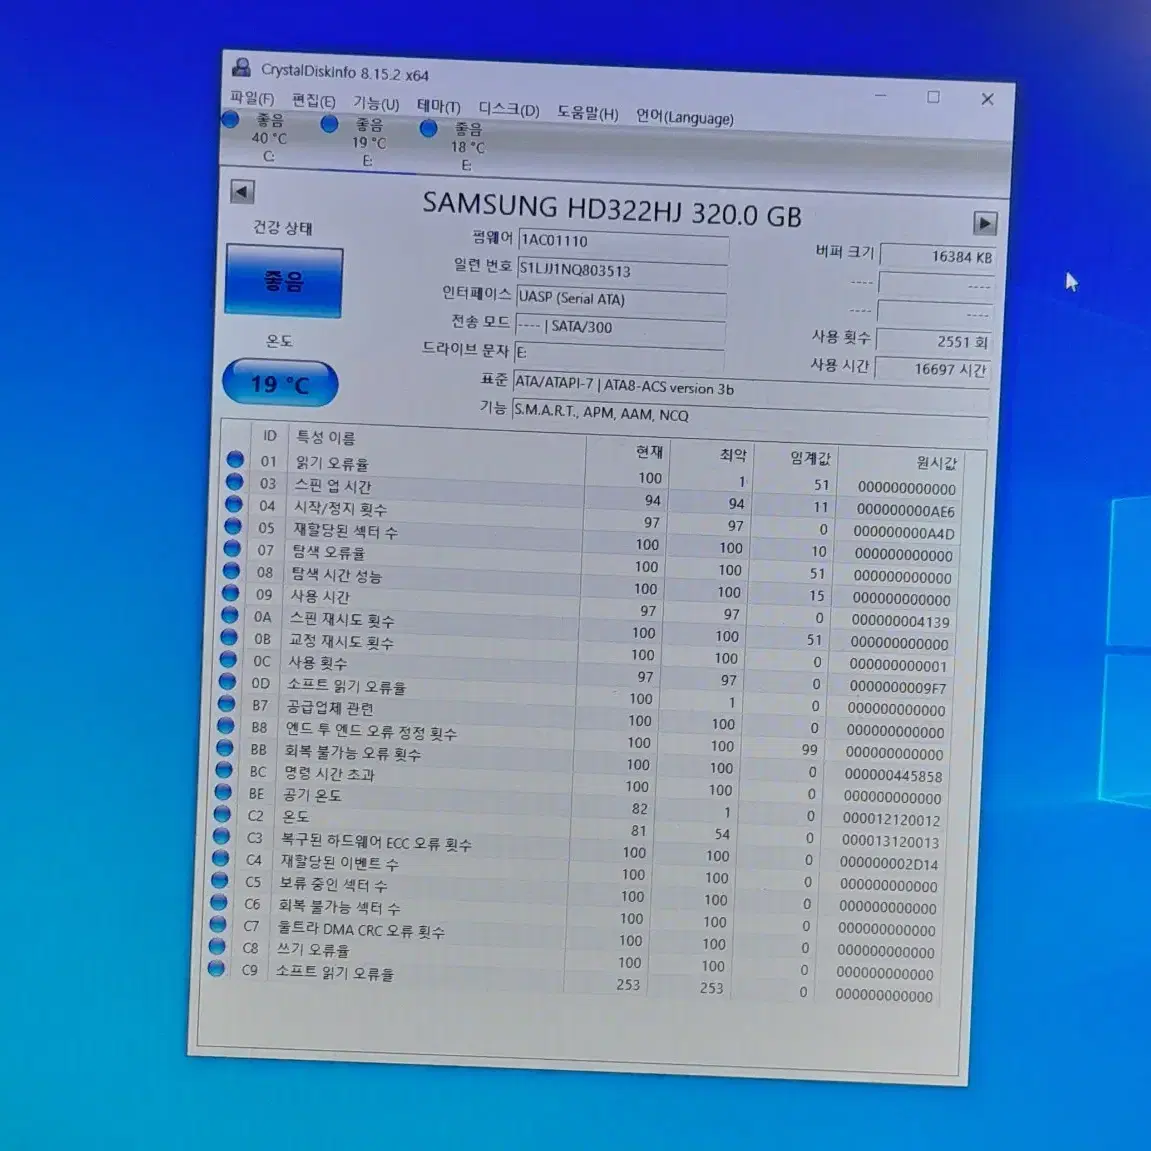Click the status dot for ID 08
This screenshot has width=1151, height=1151.
(x=231, y=570)
